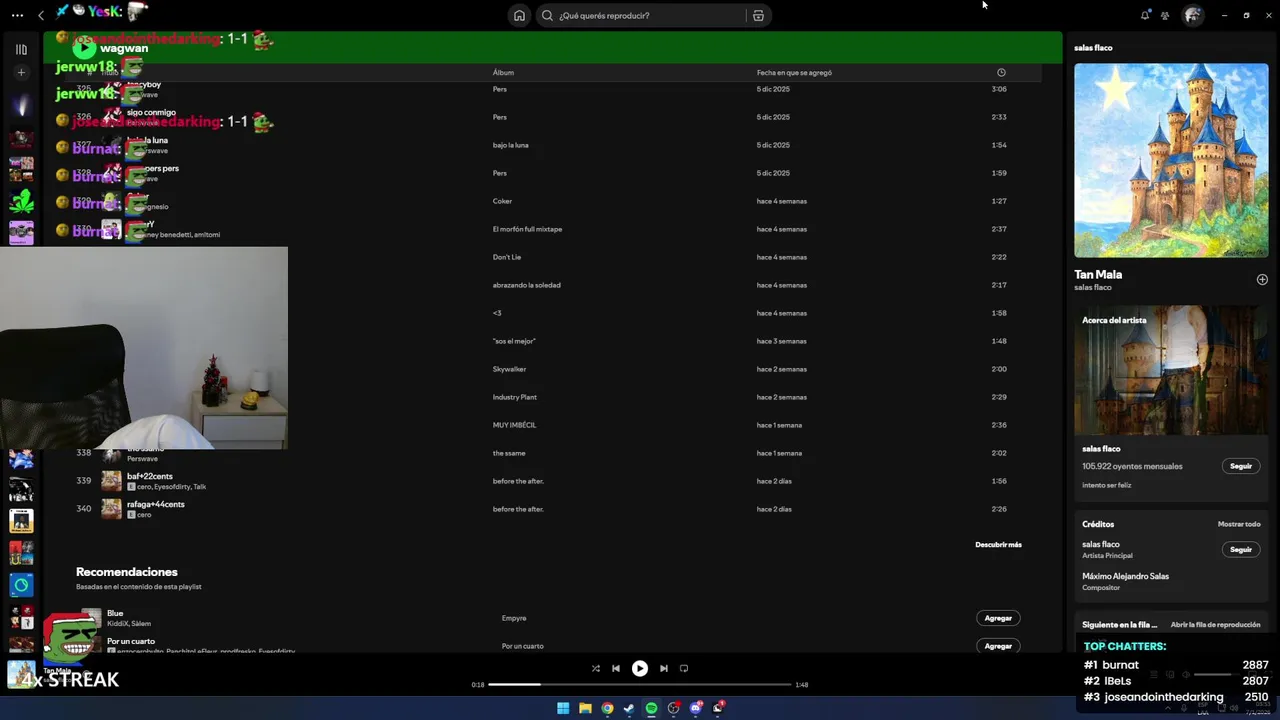Image resolution: width=1280 pixels, height=720 pixels.
Task: Create a playlist with the plus icon
Action: click(21, 72)
